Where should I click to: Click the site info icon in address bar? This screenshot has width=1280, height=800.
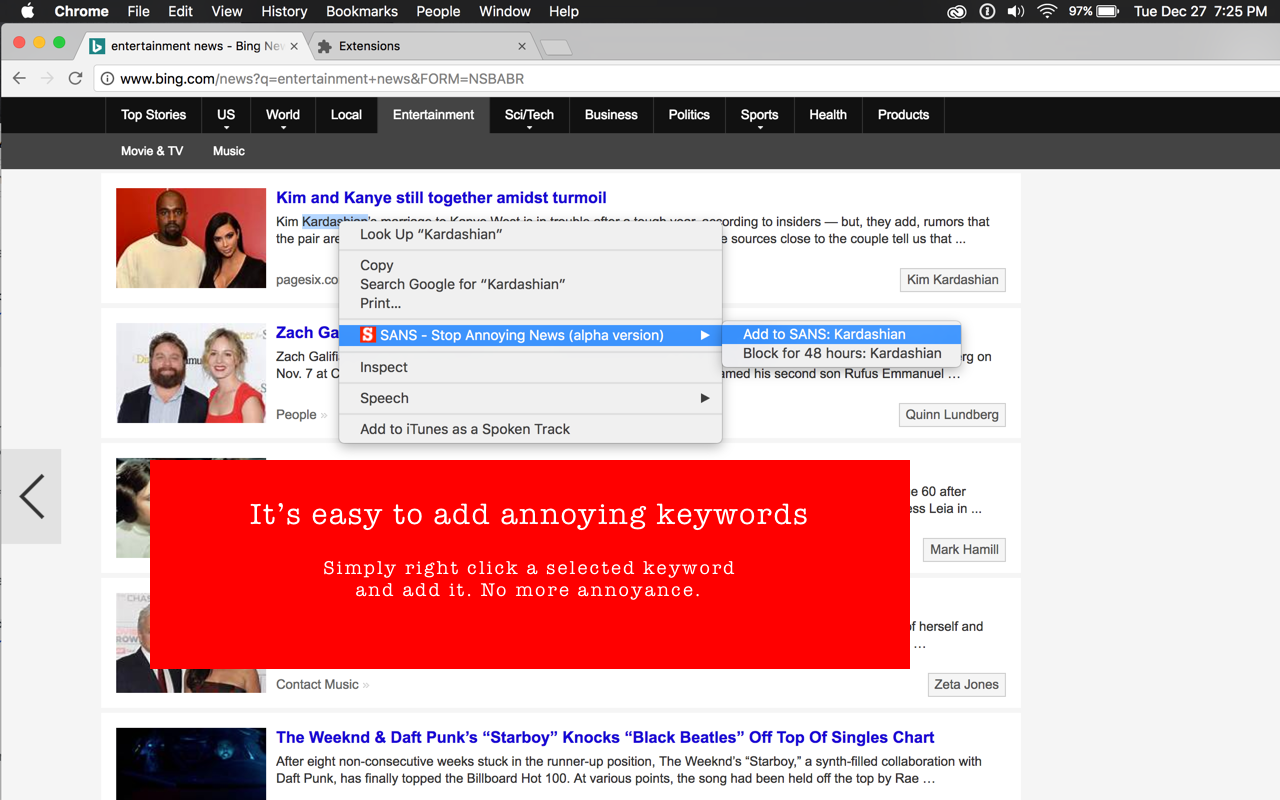pyautogui.click(x=107, y=78)
